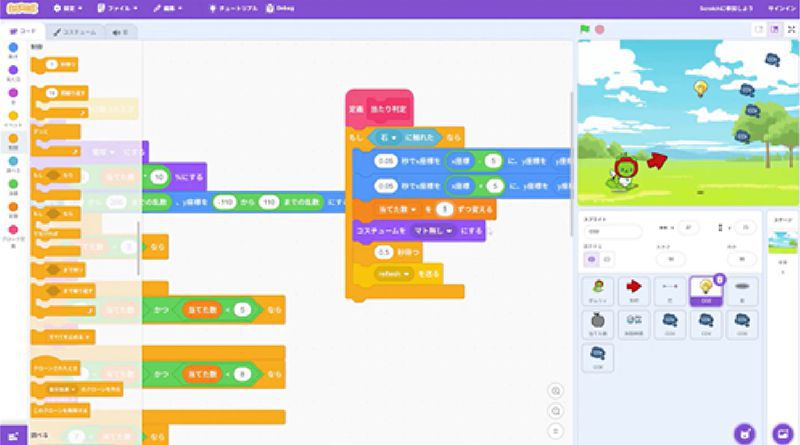Click the 10 value in purple %にする block
This screenshot has height=445, width=800.
click(x=159, y=177)
